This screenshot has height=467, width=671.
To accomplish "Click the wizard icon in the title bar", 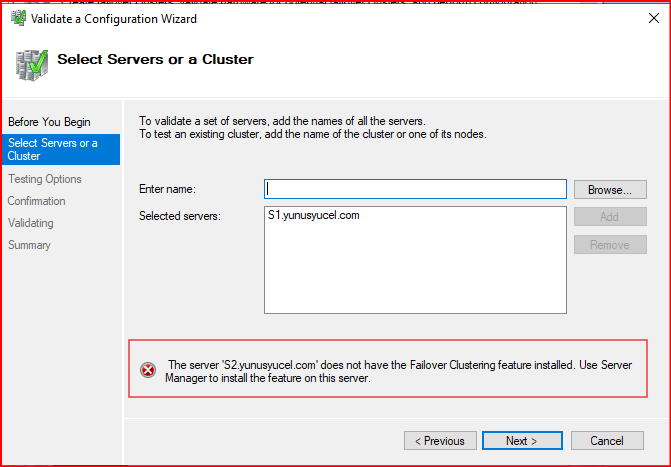I will click(17, 18).
